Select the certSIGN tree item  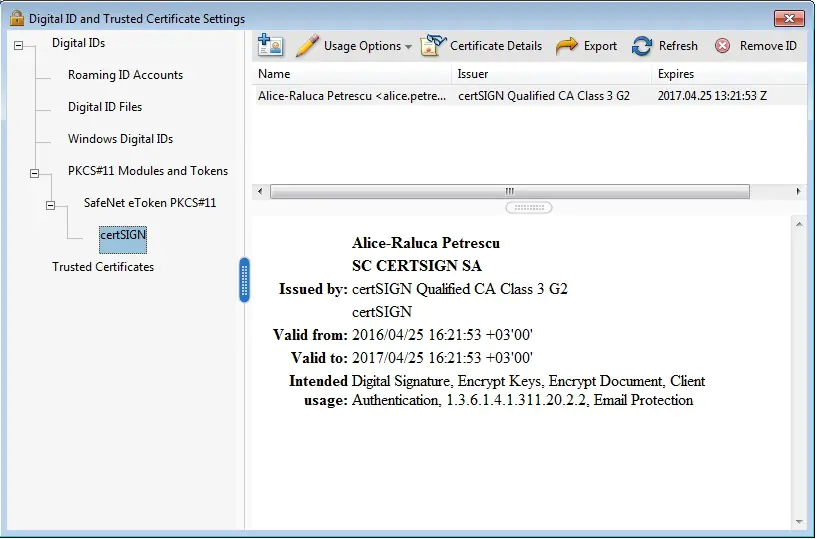123,239
